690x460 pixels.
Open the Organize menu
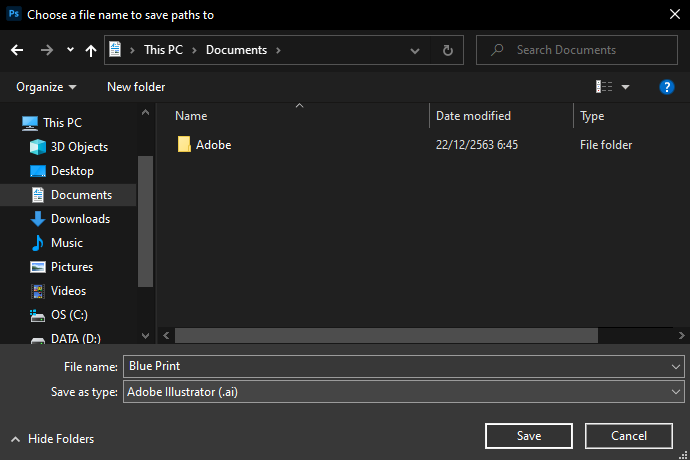(x=46, y=87)
